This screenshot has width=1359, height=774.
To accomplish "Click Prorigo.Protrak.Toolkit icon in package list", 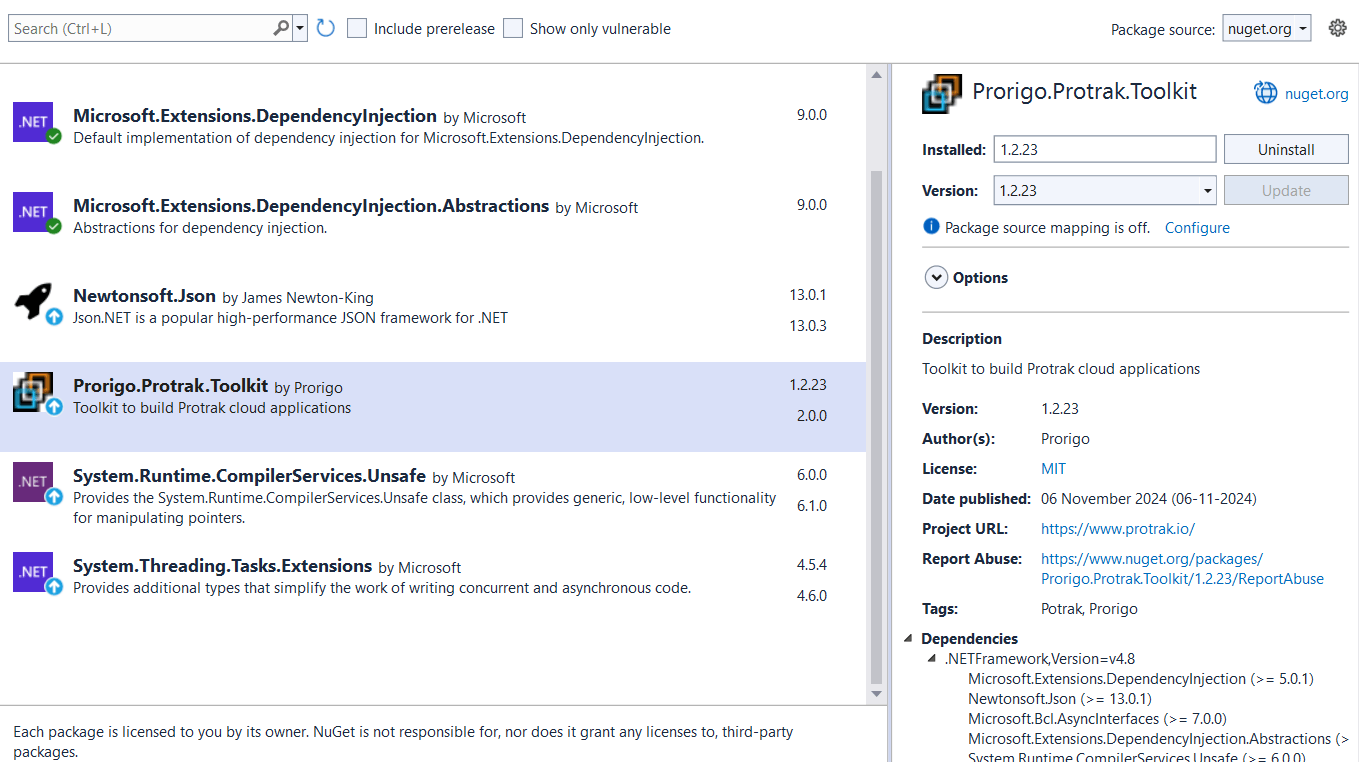I will [32, 391].
